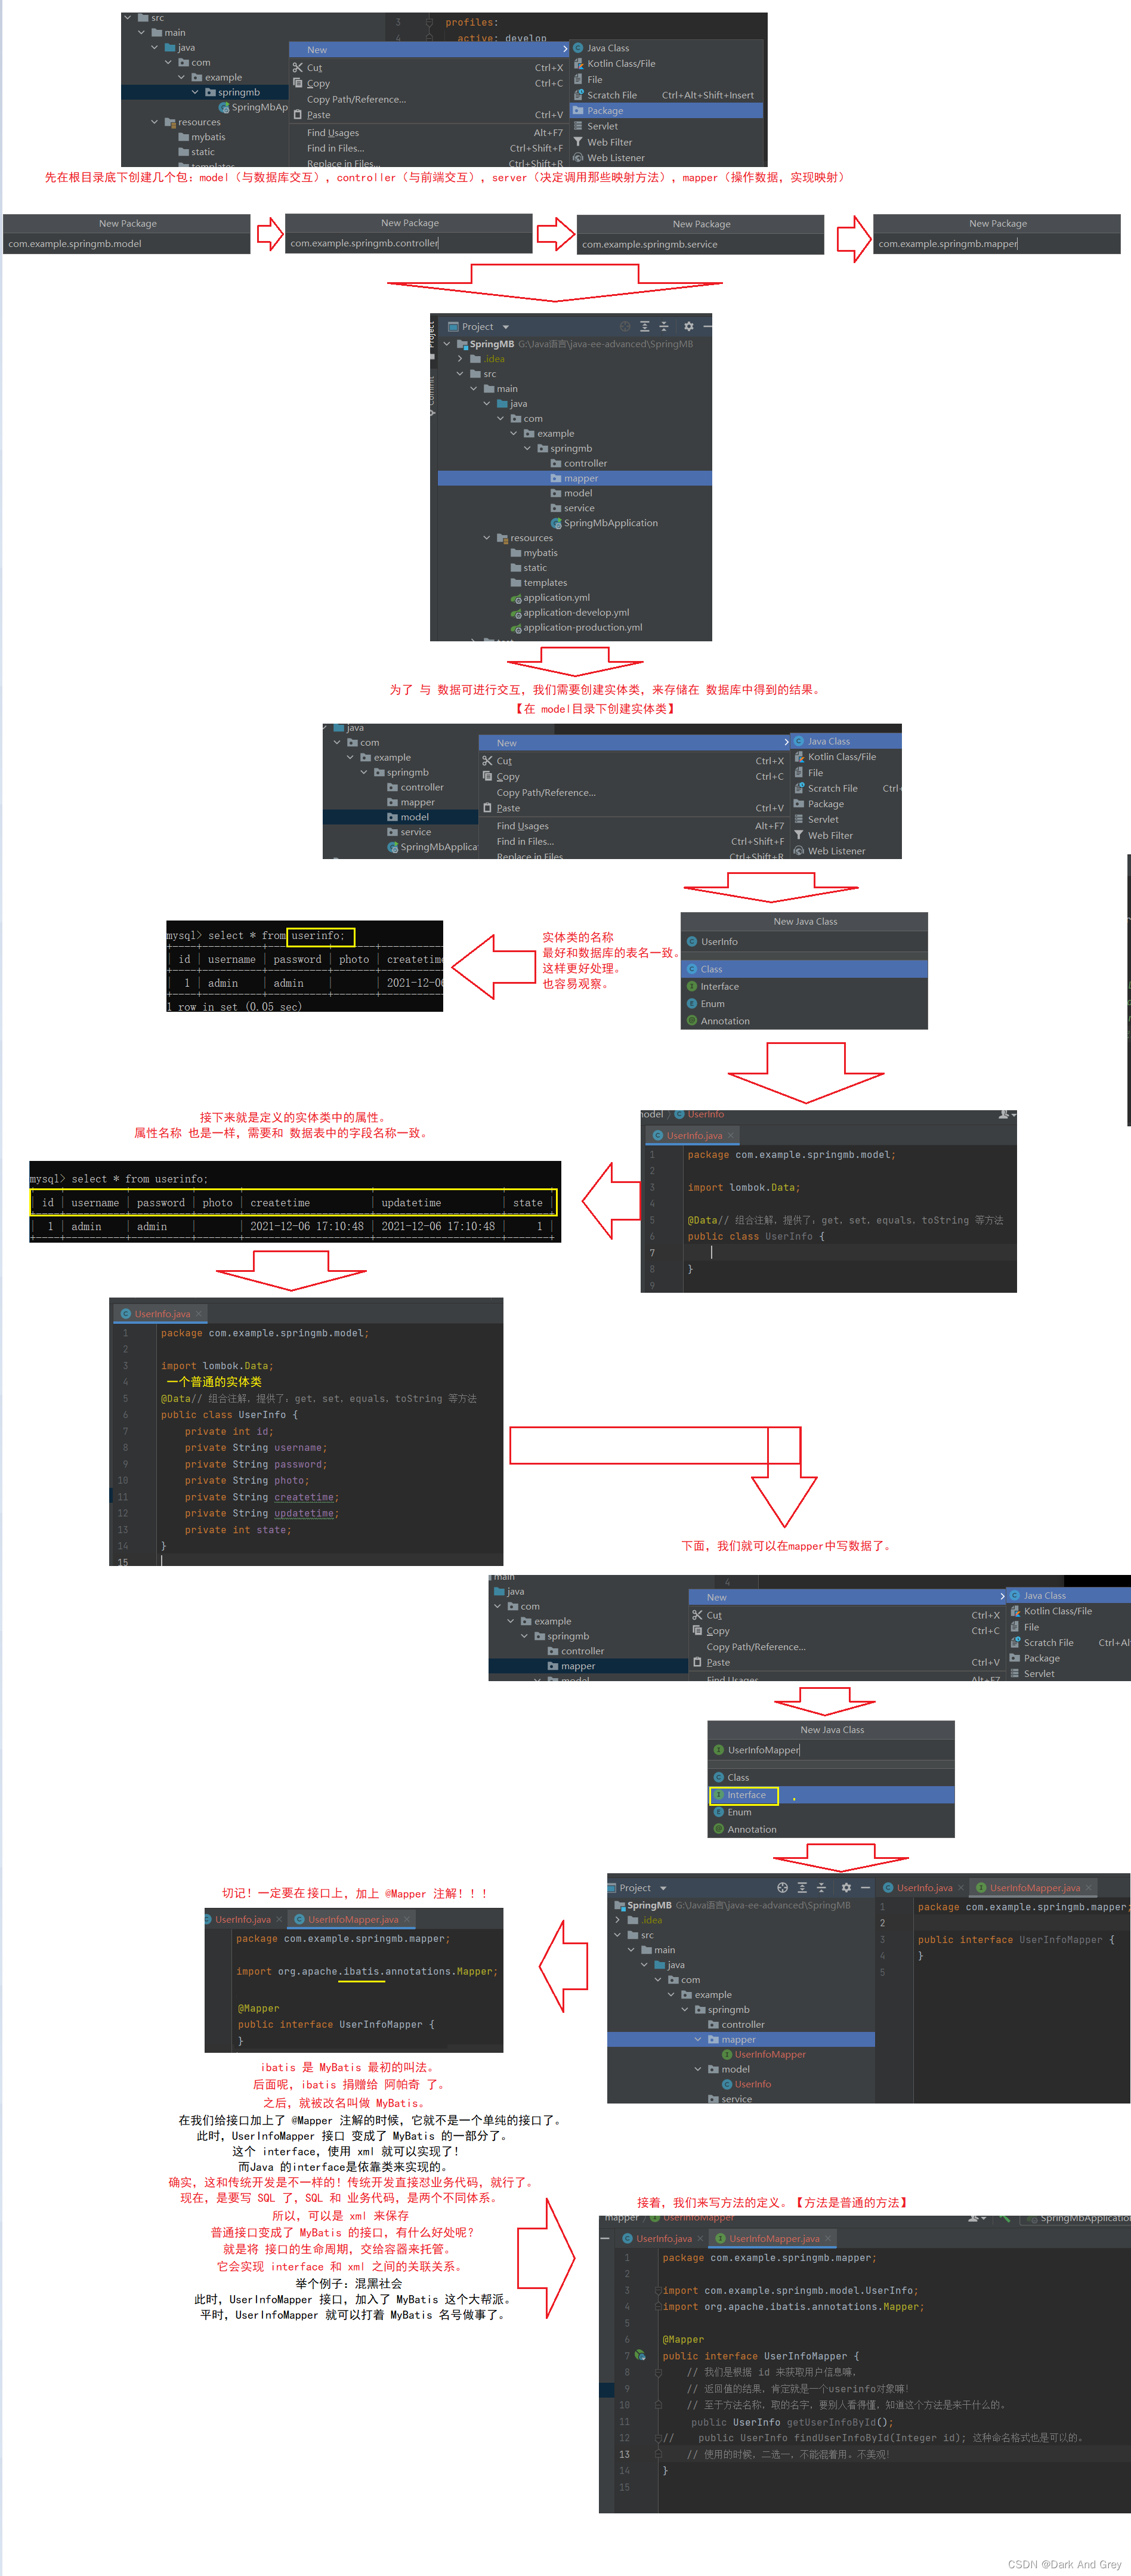Image resolution: width=1131 pixels, height=2576 pixels.
Task: Click Paste in springmb folder's context menu
Action: point(428,115)
